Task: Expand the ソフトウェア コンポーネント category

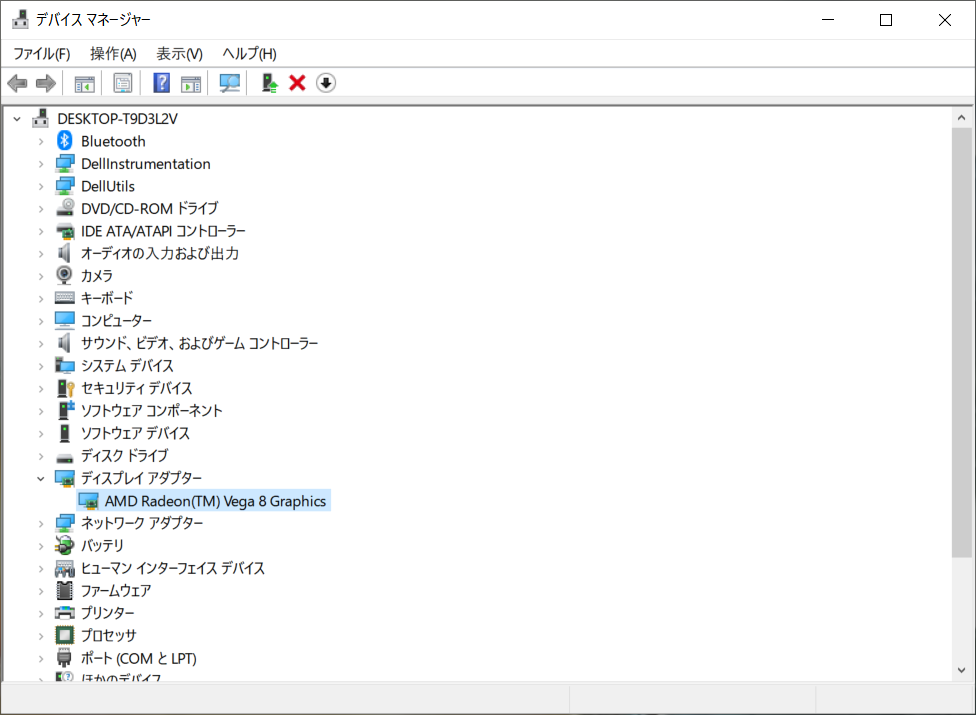Action: [x=41, y=411]
